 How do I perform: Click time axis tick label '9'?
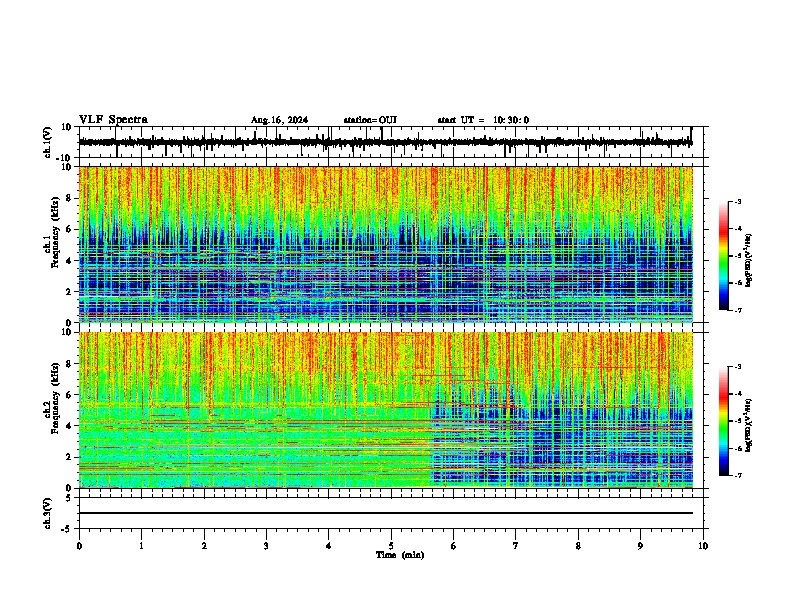click(640, 546)
